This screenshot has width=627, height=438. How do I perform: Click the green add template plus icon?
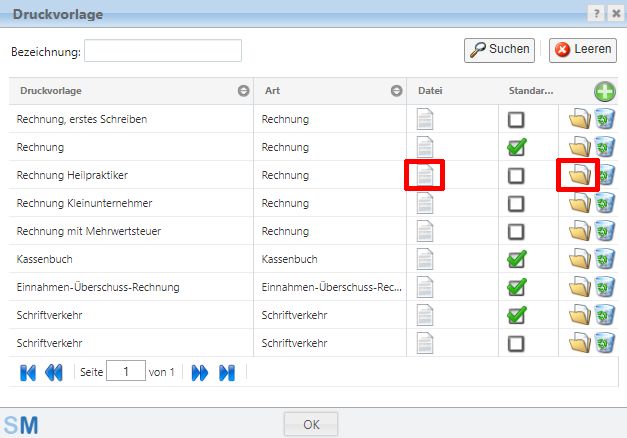[605, 91]
